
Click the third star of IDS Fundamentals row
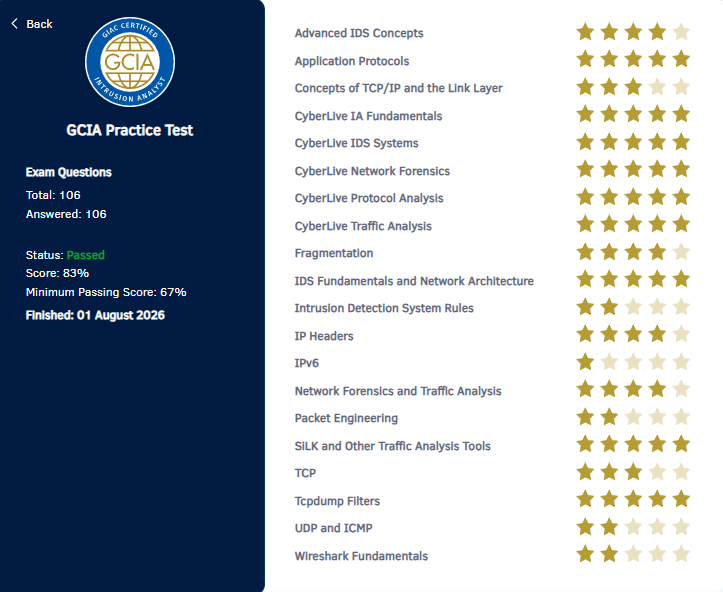[x=634, y=279]
